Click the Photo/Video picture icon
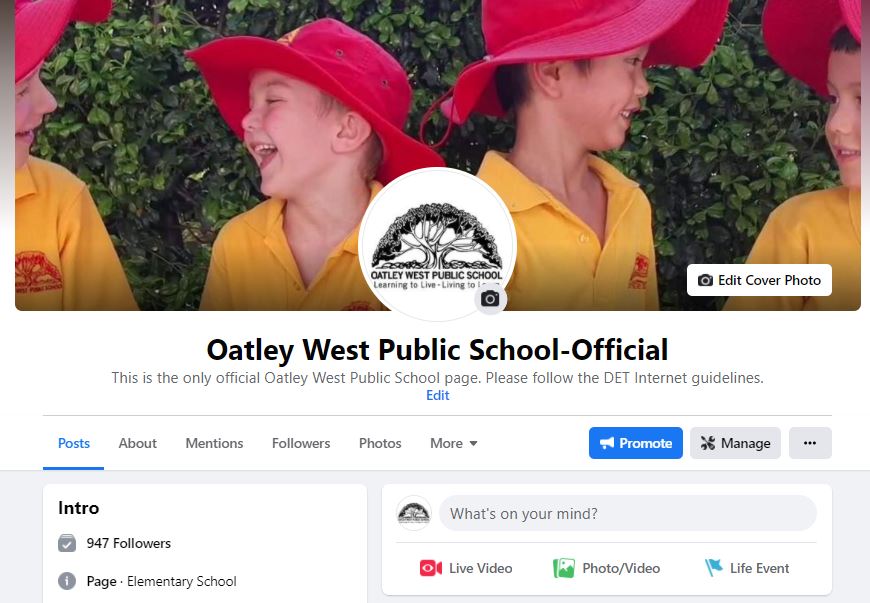The height and width of the screenshot is (603, 870). [564, 568]
